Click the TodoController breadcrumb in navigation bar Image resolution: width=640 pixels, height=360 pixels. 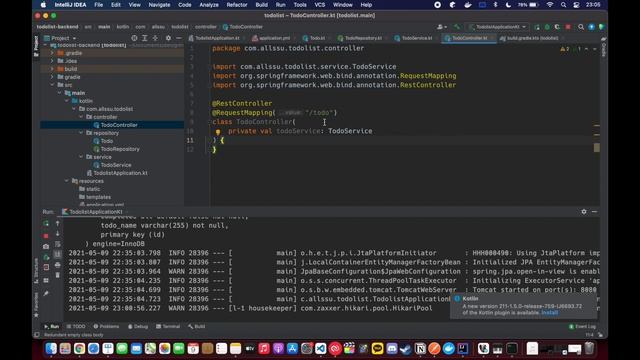[x=243, y=27]
